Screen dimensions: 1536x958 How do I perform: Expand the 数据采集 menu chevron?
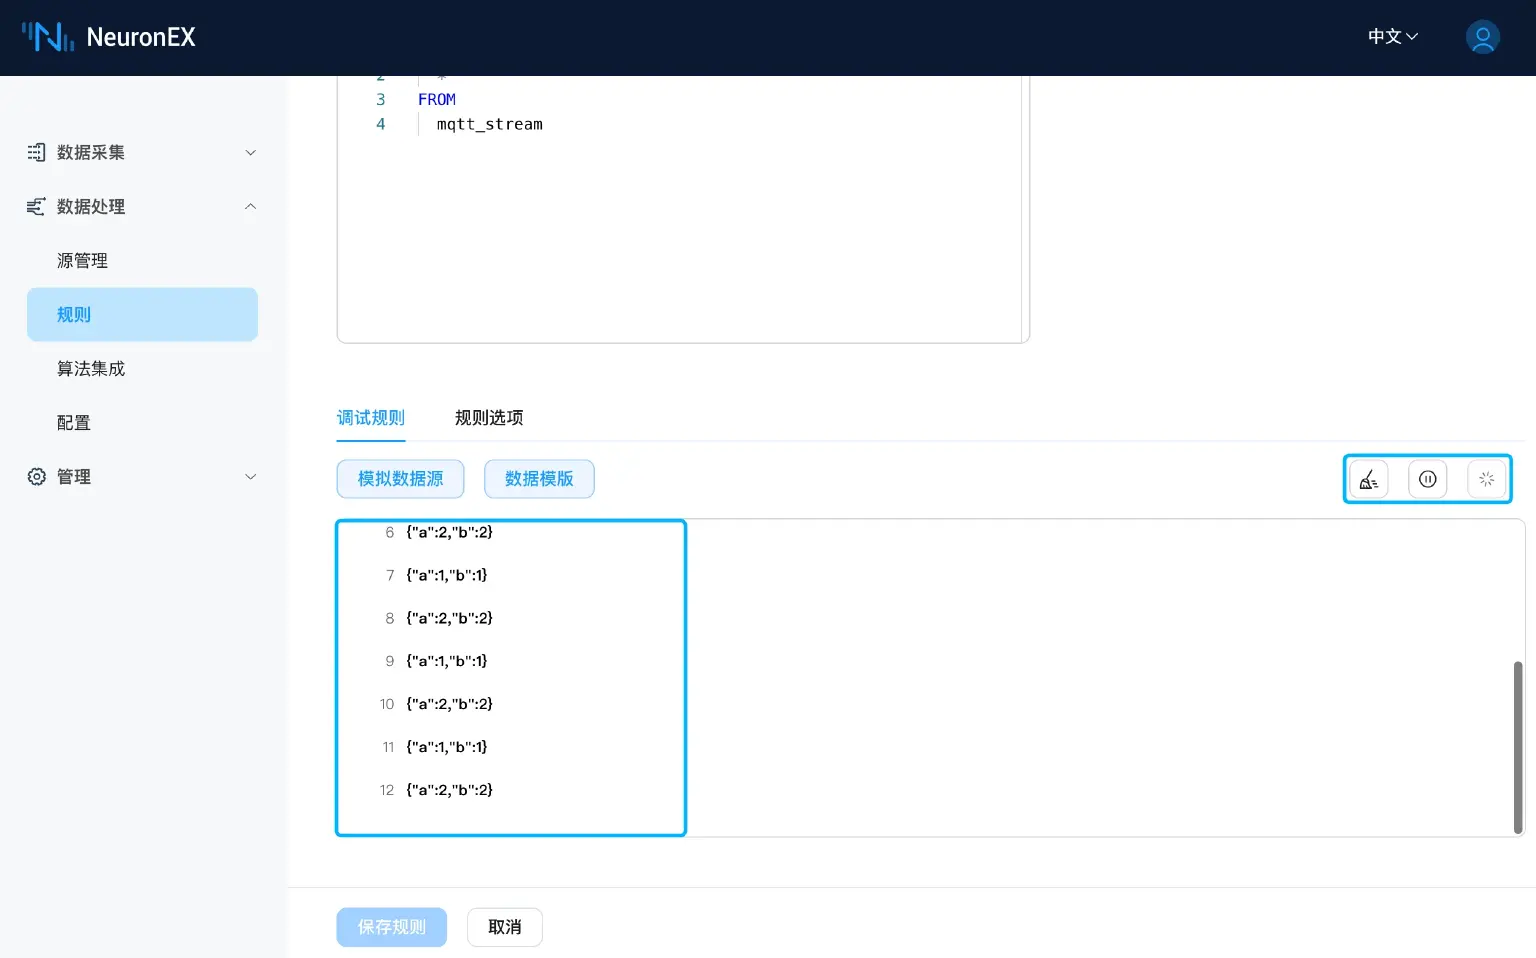(x=250, y=152)
